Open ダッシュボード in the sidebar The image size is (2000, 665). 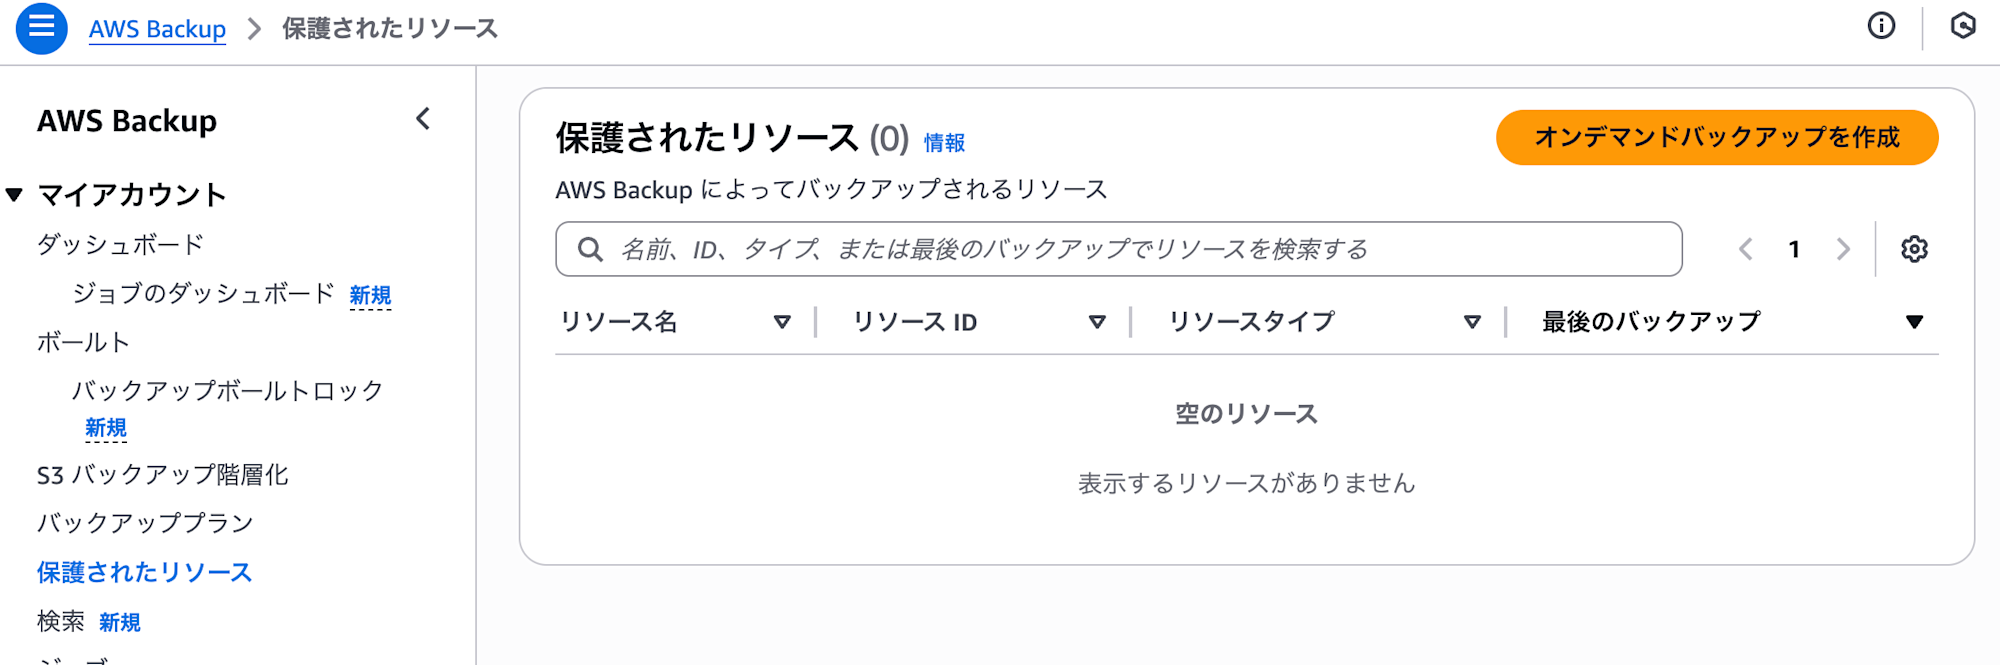click(120, 244)
